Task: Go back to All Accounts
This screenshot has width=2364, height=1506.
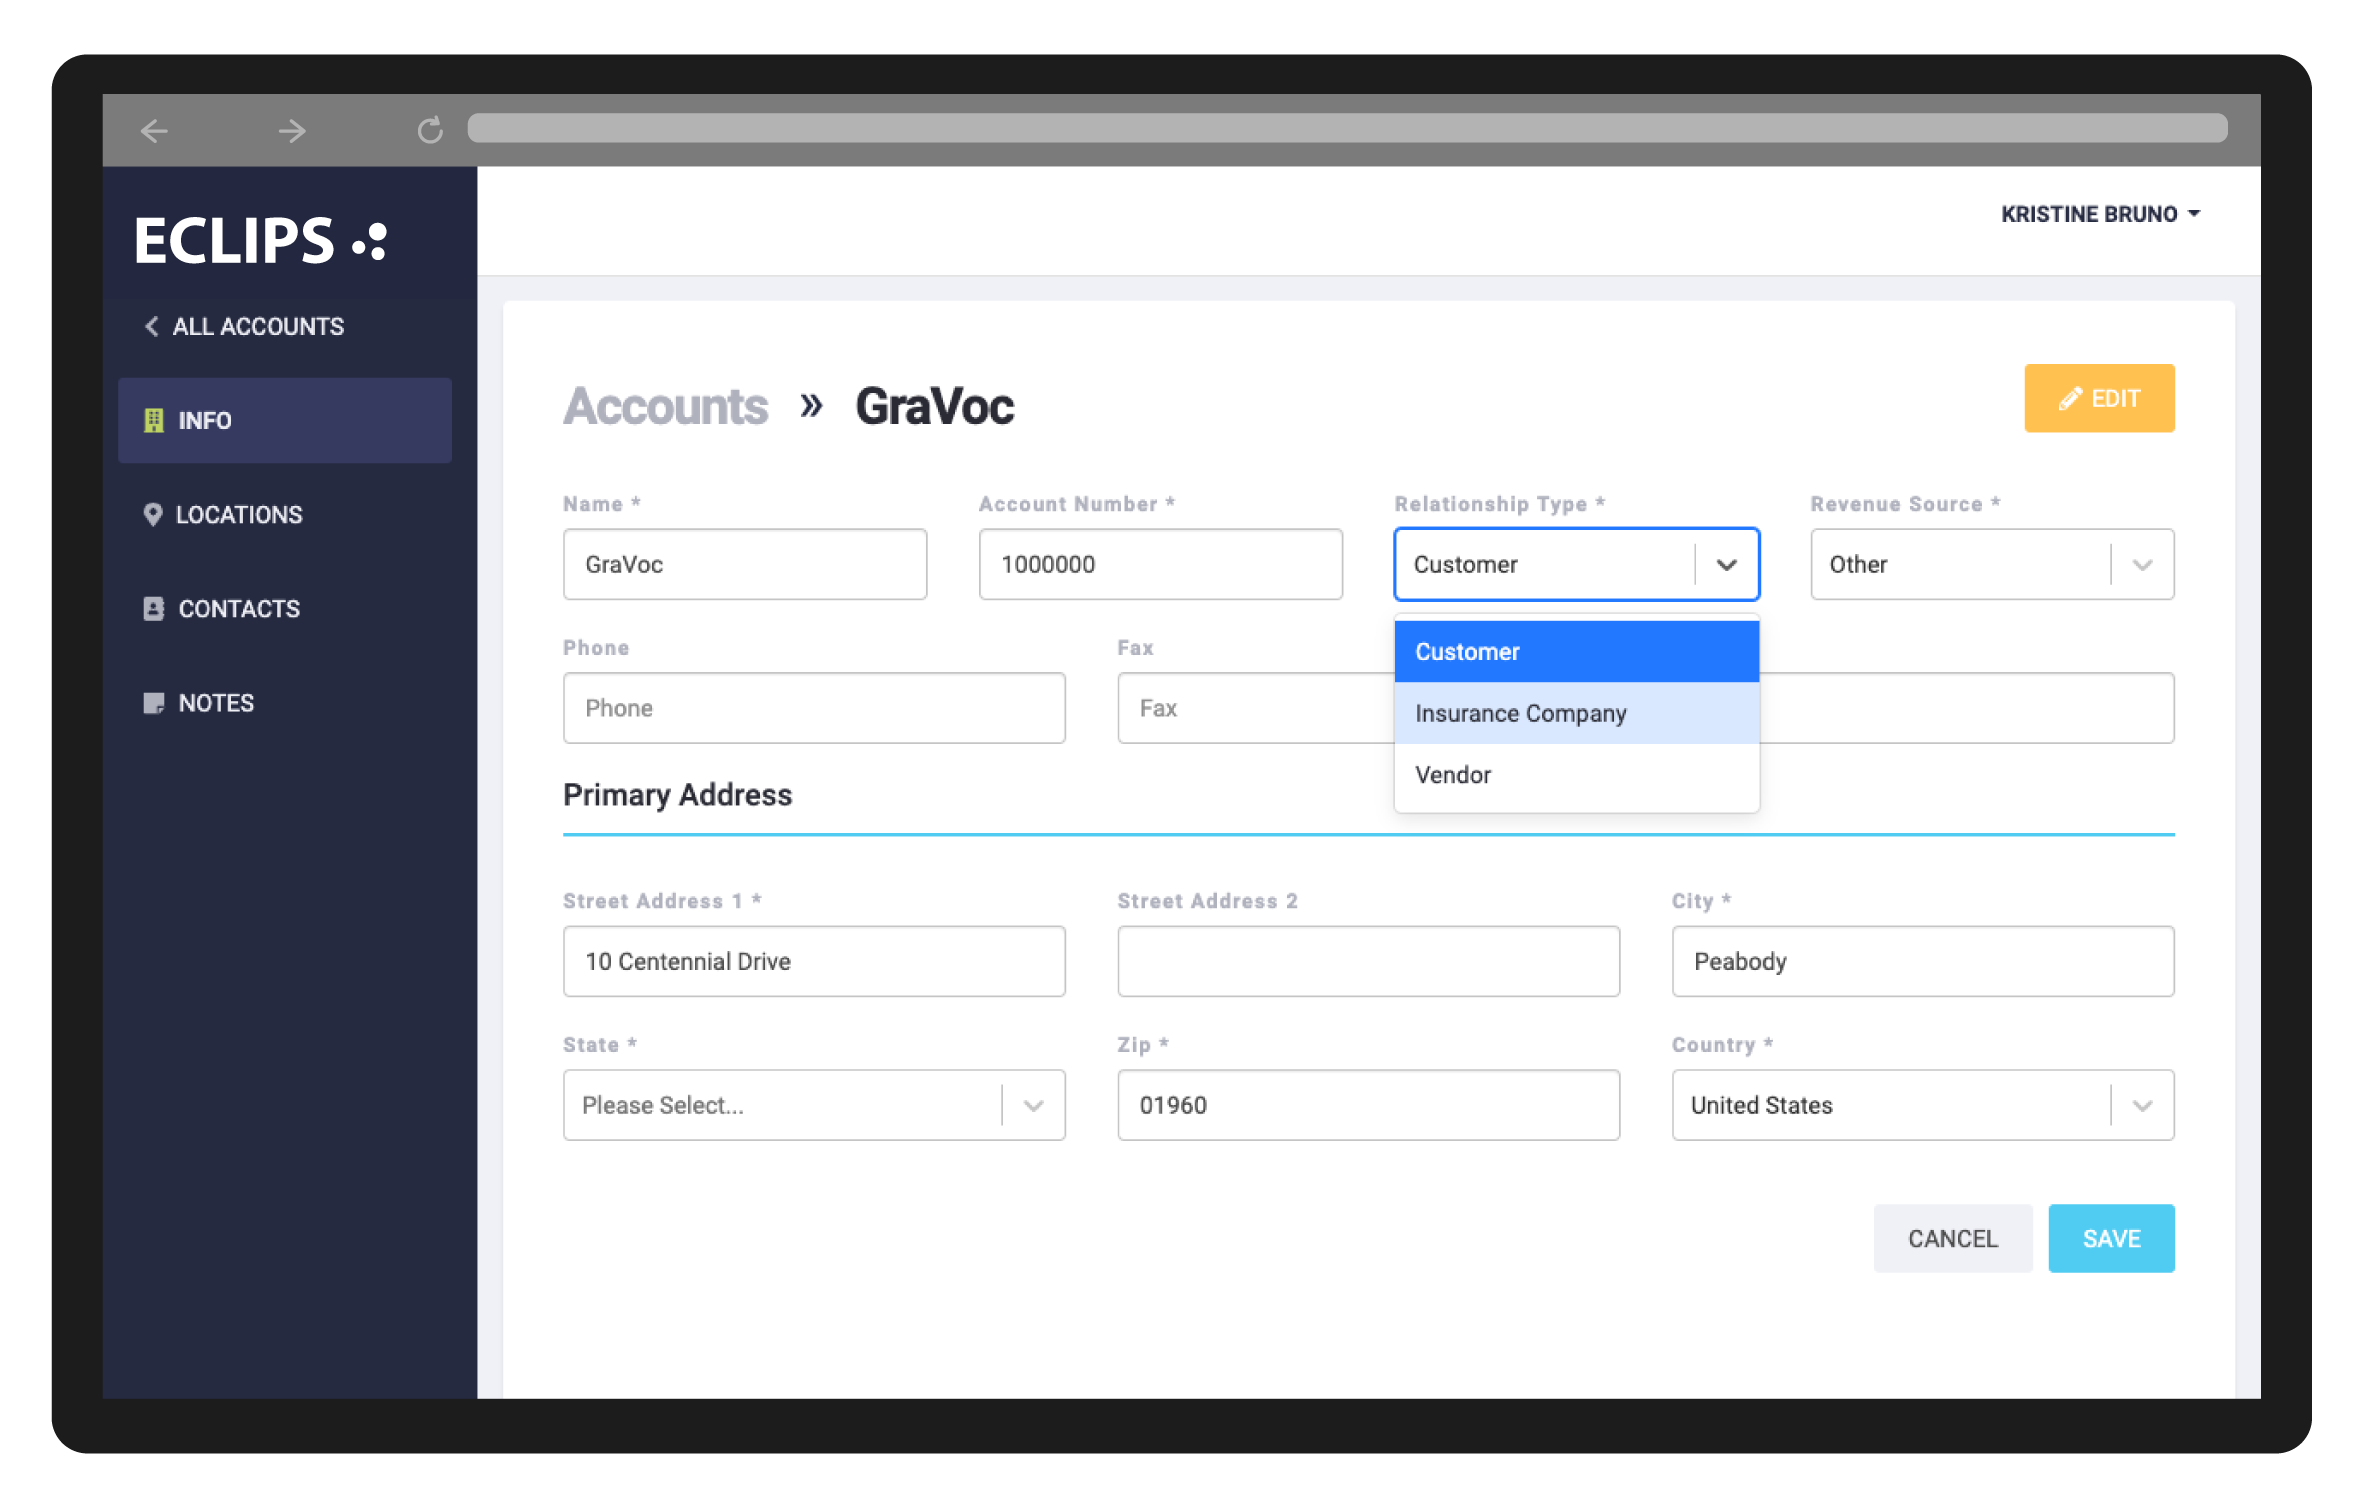Action: [x=245, y=326]
